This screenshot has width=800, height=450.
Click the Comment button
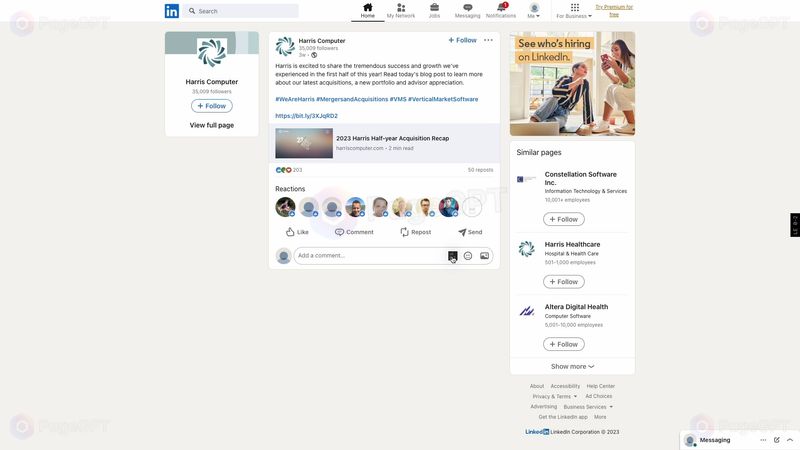(x=354, y=232)
